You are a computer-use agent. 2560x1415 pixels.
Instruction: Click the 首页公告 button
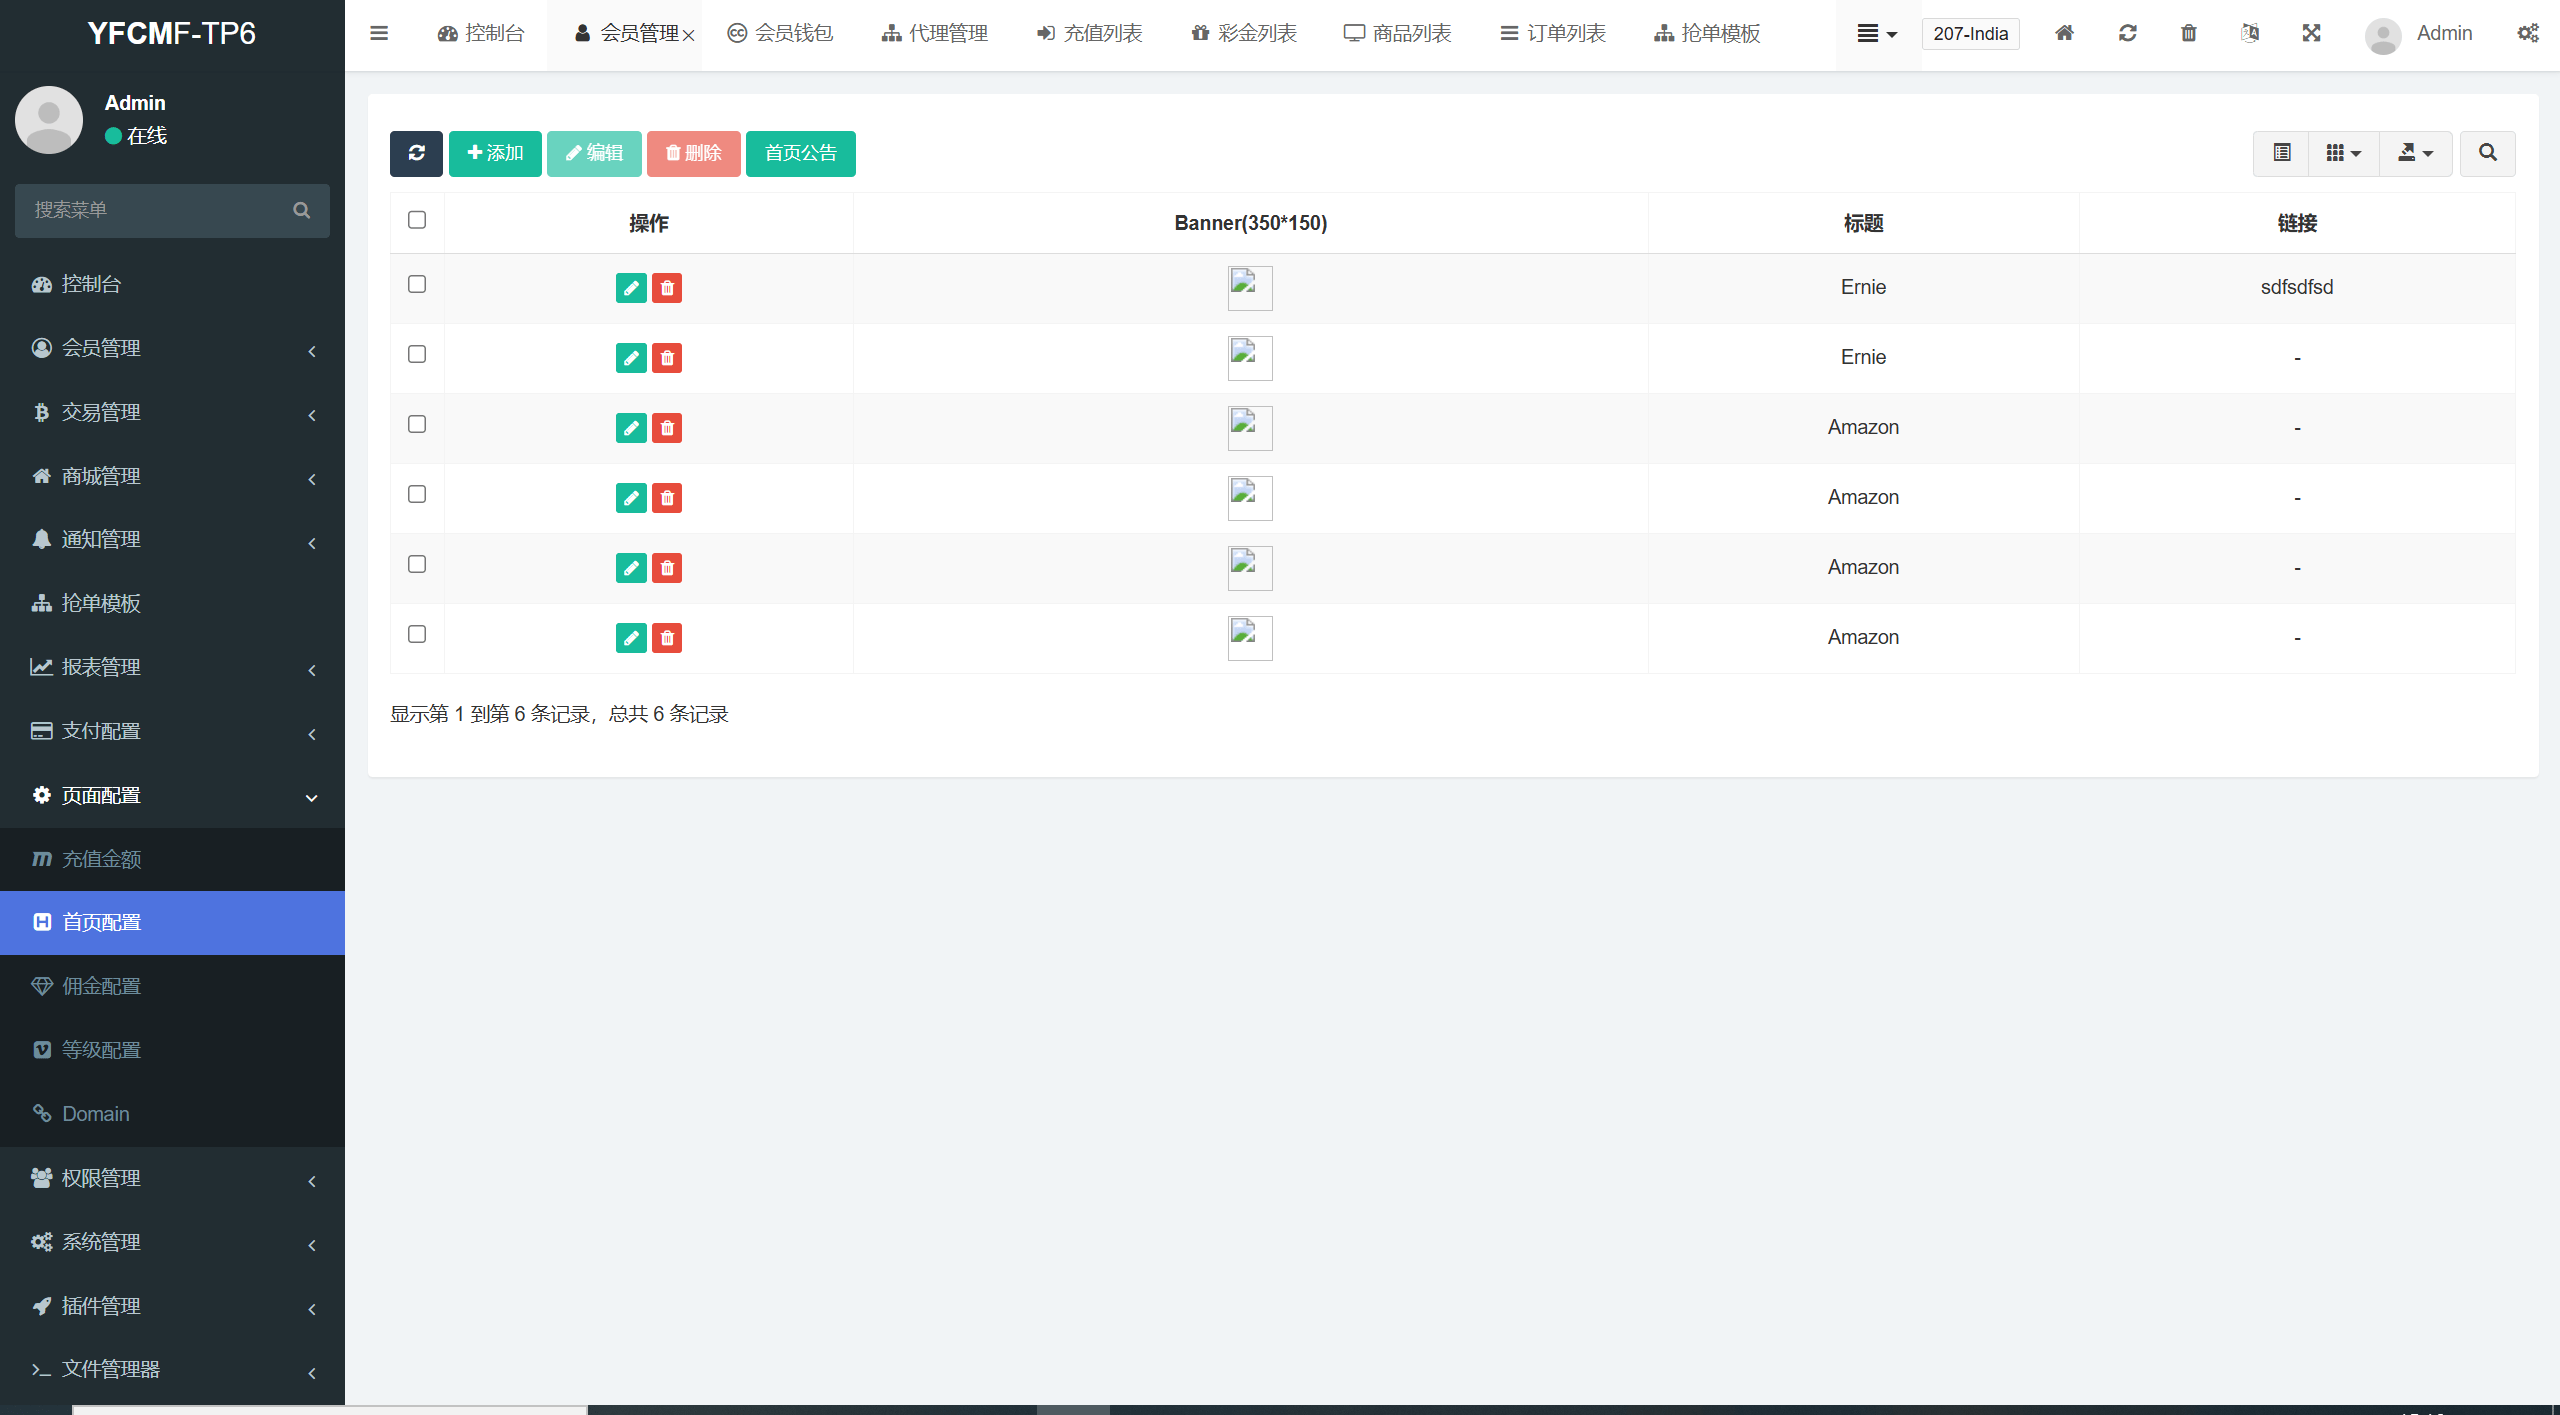[x=800, y=153]
